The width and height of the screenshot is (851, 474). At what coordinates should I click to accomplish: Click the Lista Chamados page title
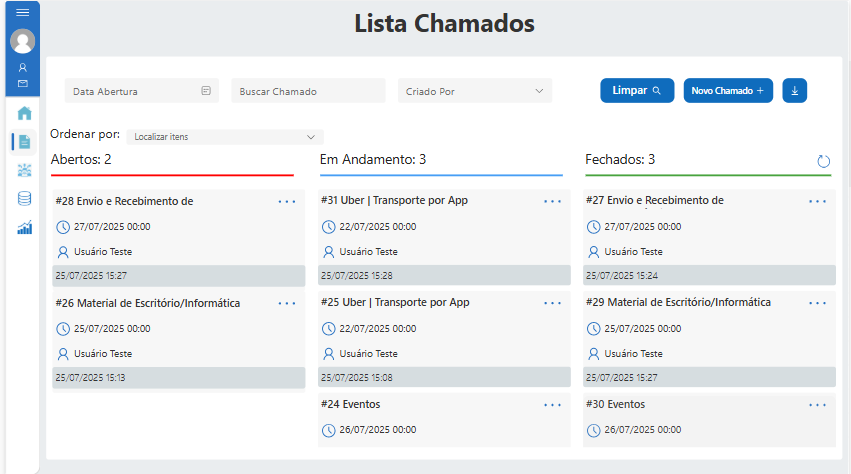444,24
